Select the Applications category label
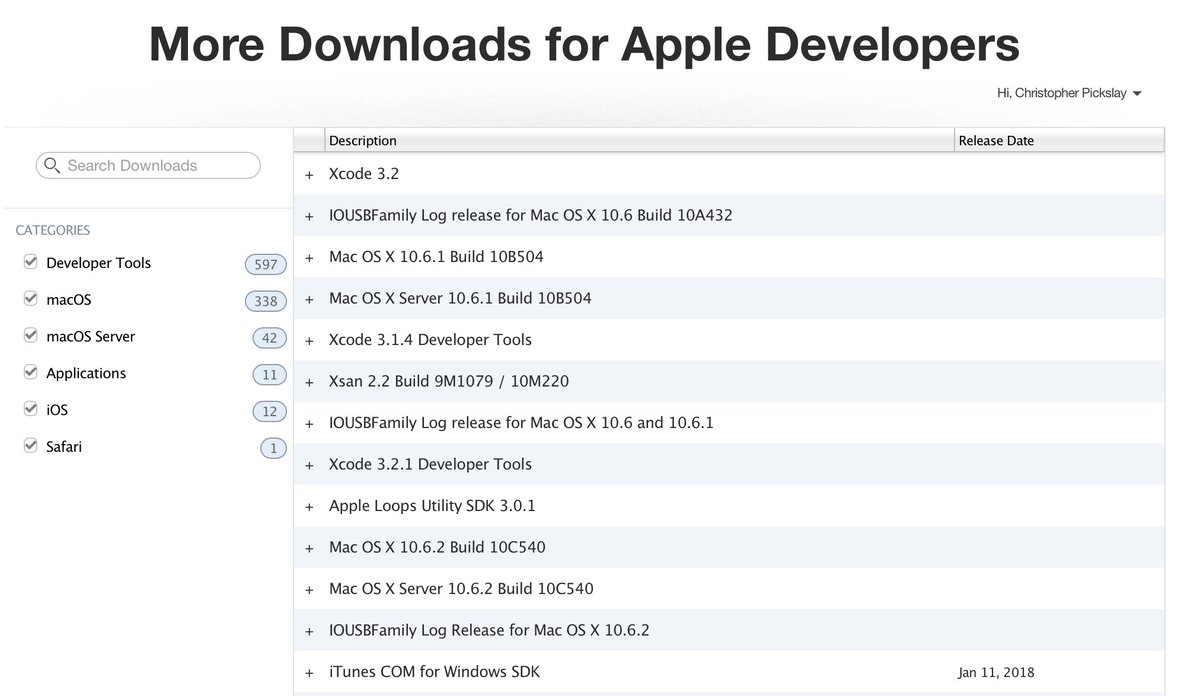The height and width of the screenshot is (696, 1200). point(86,373)
